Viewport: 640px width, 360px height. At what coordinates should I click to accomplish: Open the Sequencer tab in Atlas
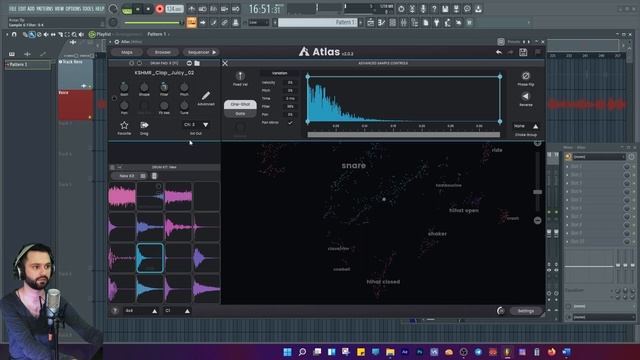pos(201,52)
